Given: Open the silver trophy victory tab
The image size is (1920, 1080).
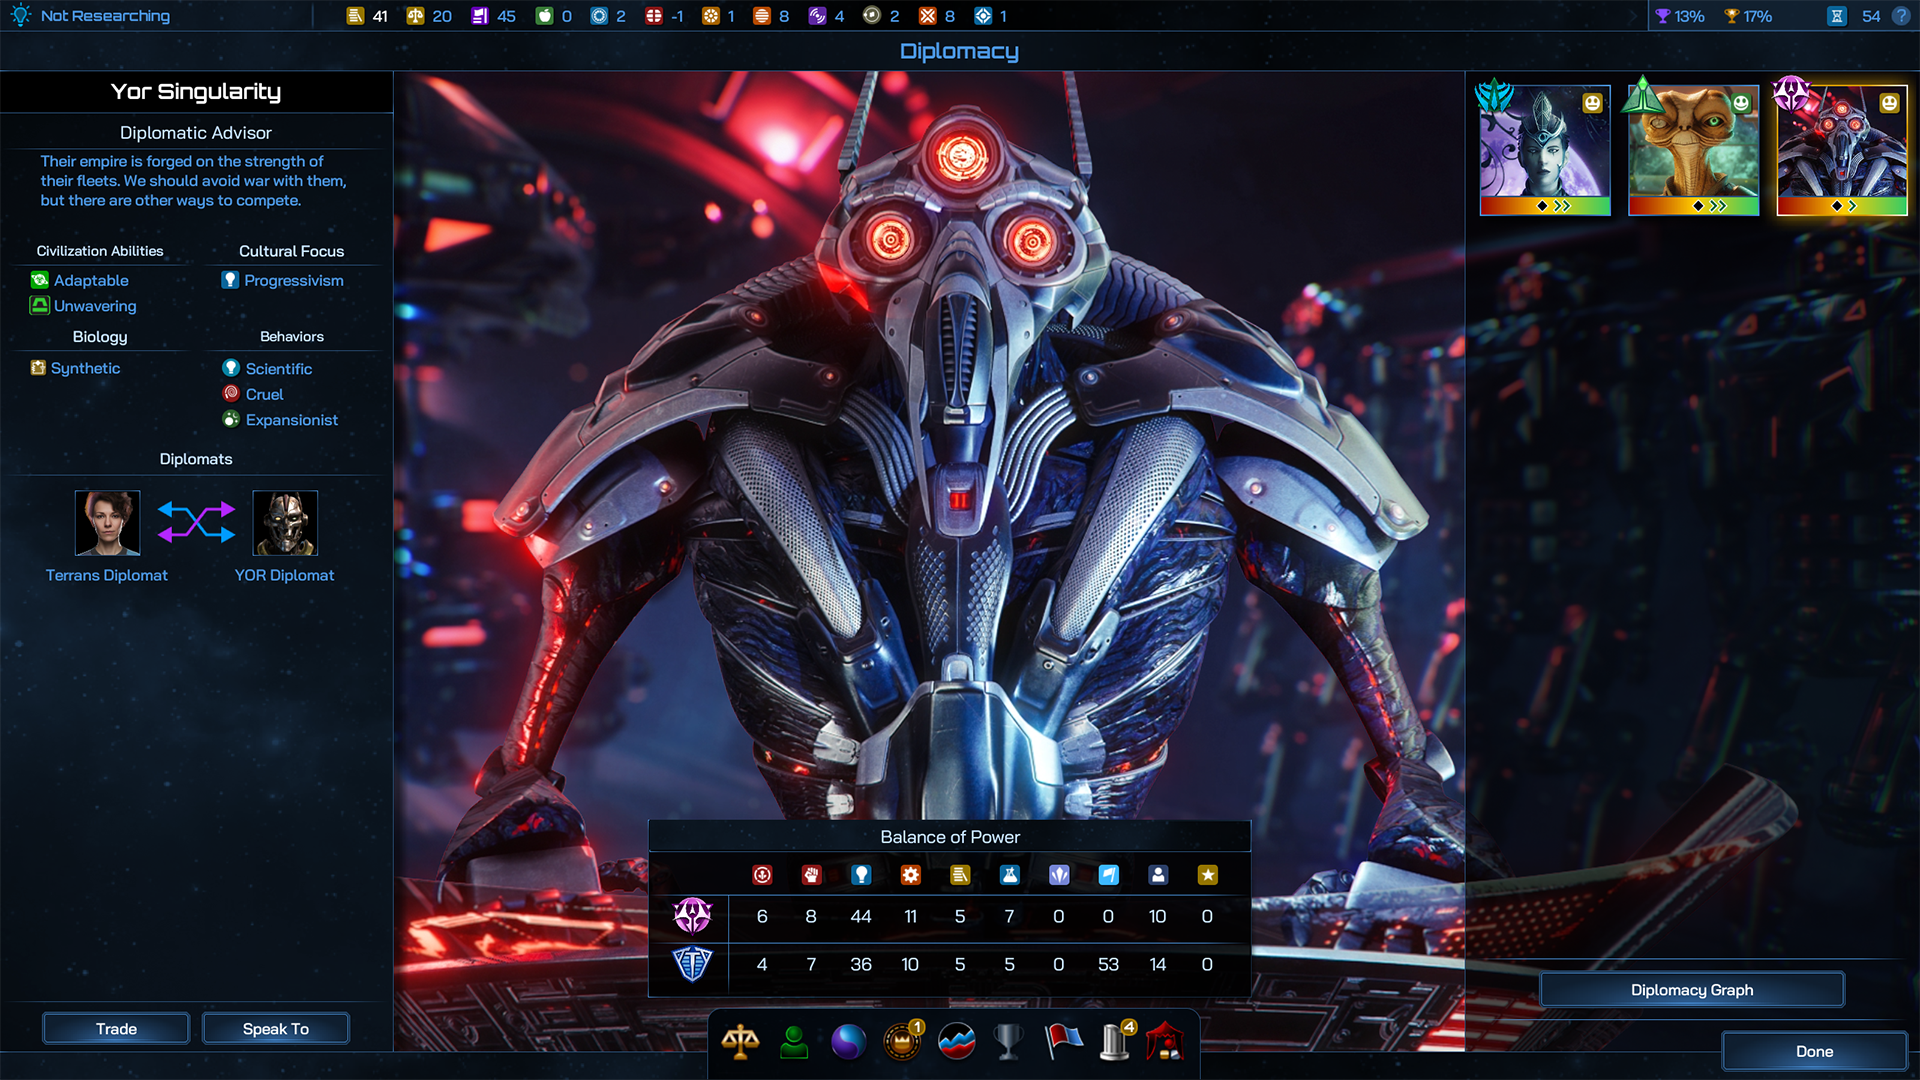Looking at the screenshot, I should 1009,1042.
